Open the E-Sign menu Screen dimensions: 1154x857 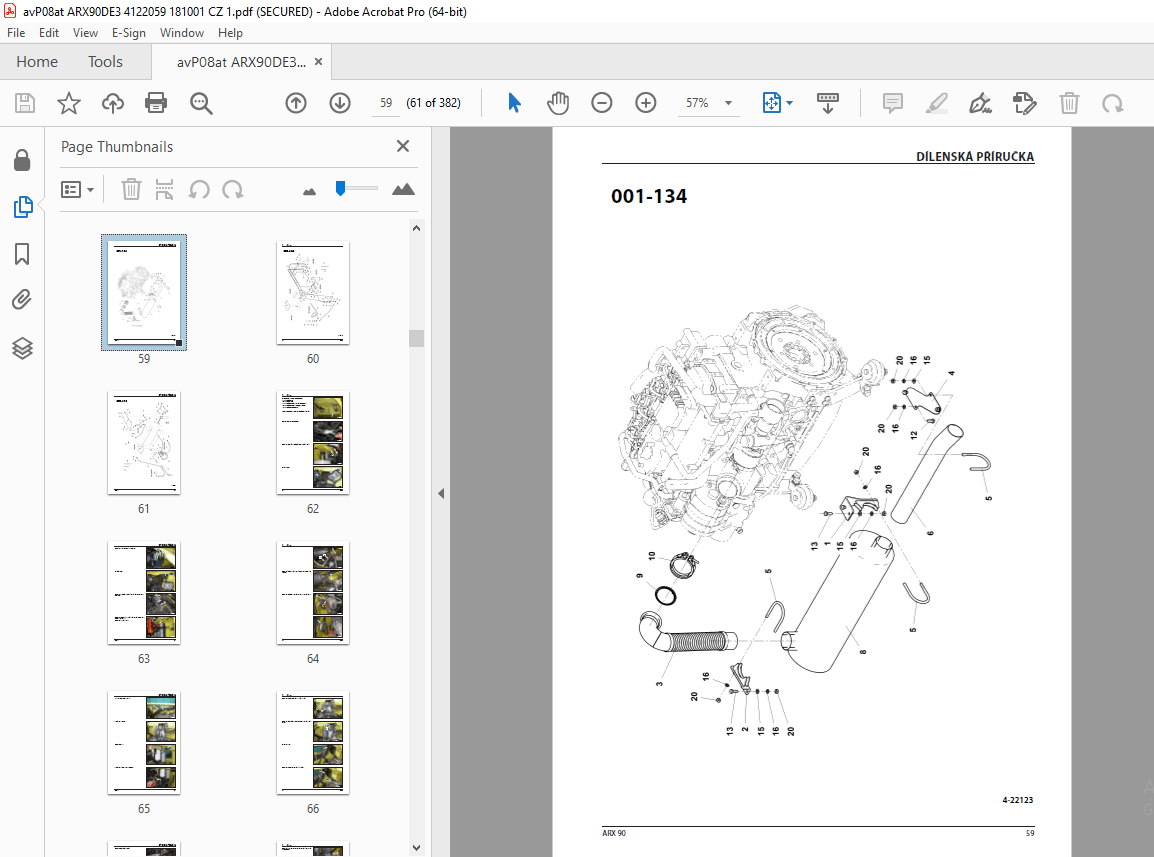129,33
